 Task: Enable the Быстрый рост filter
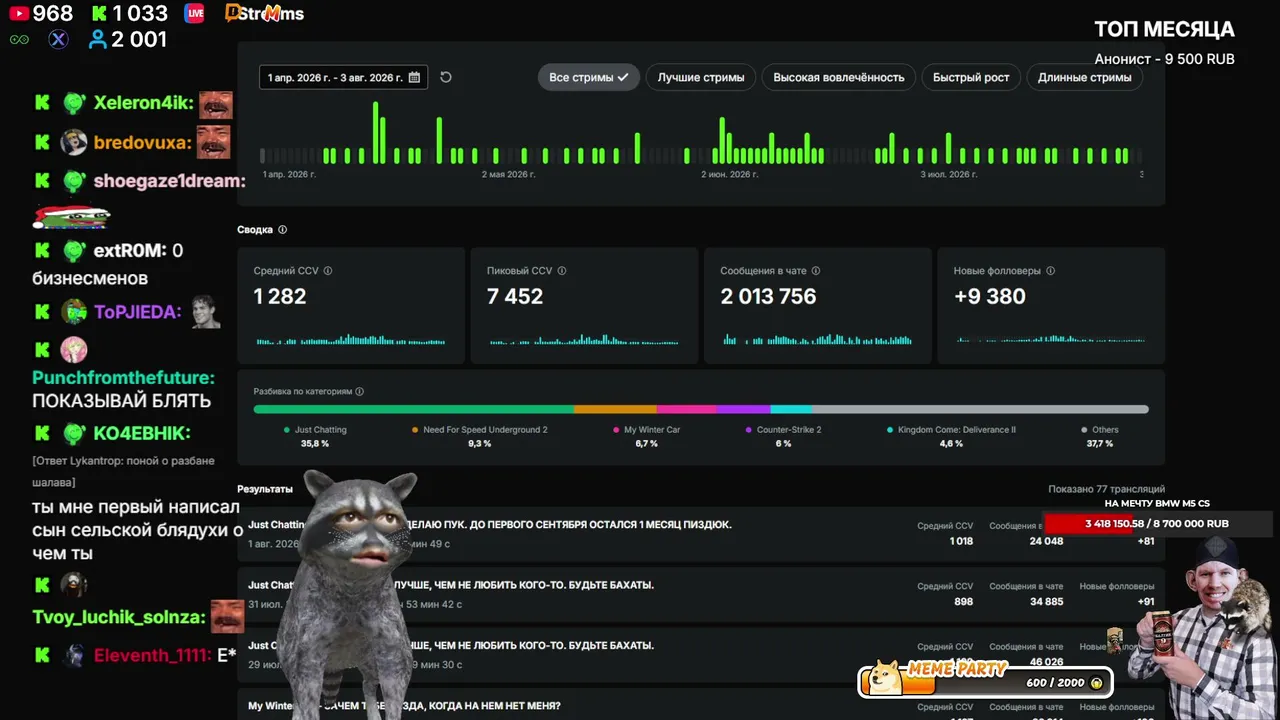[971, 77]
